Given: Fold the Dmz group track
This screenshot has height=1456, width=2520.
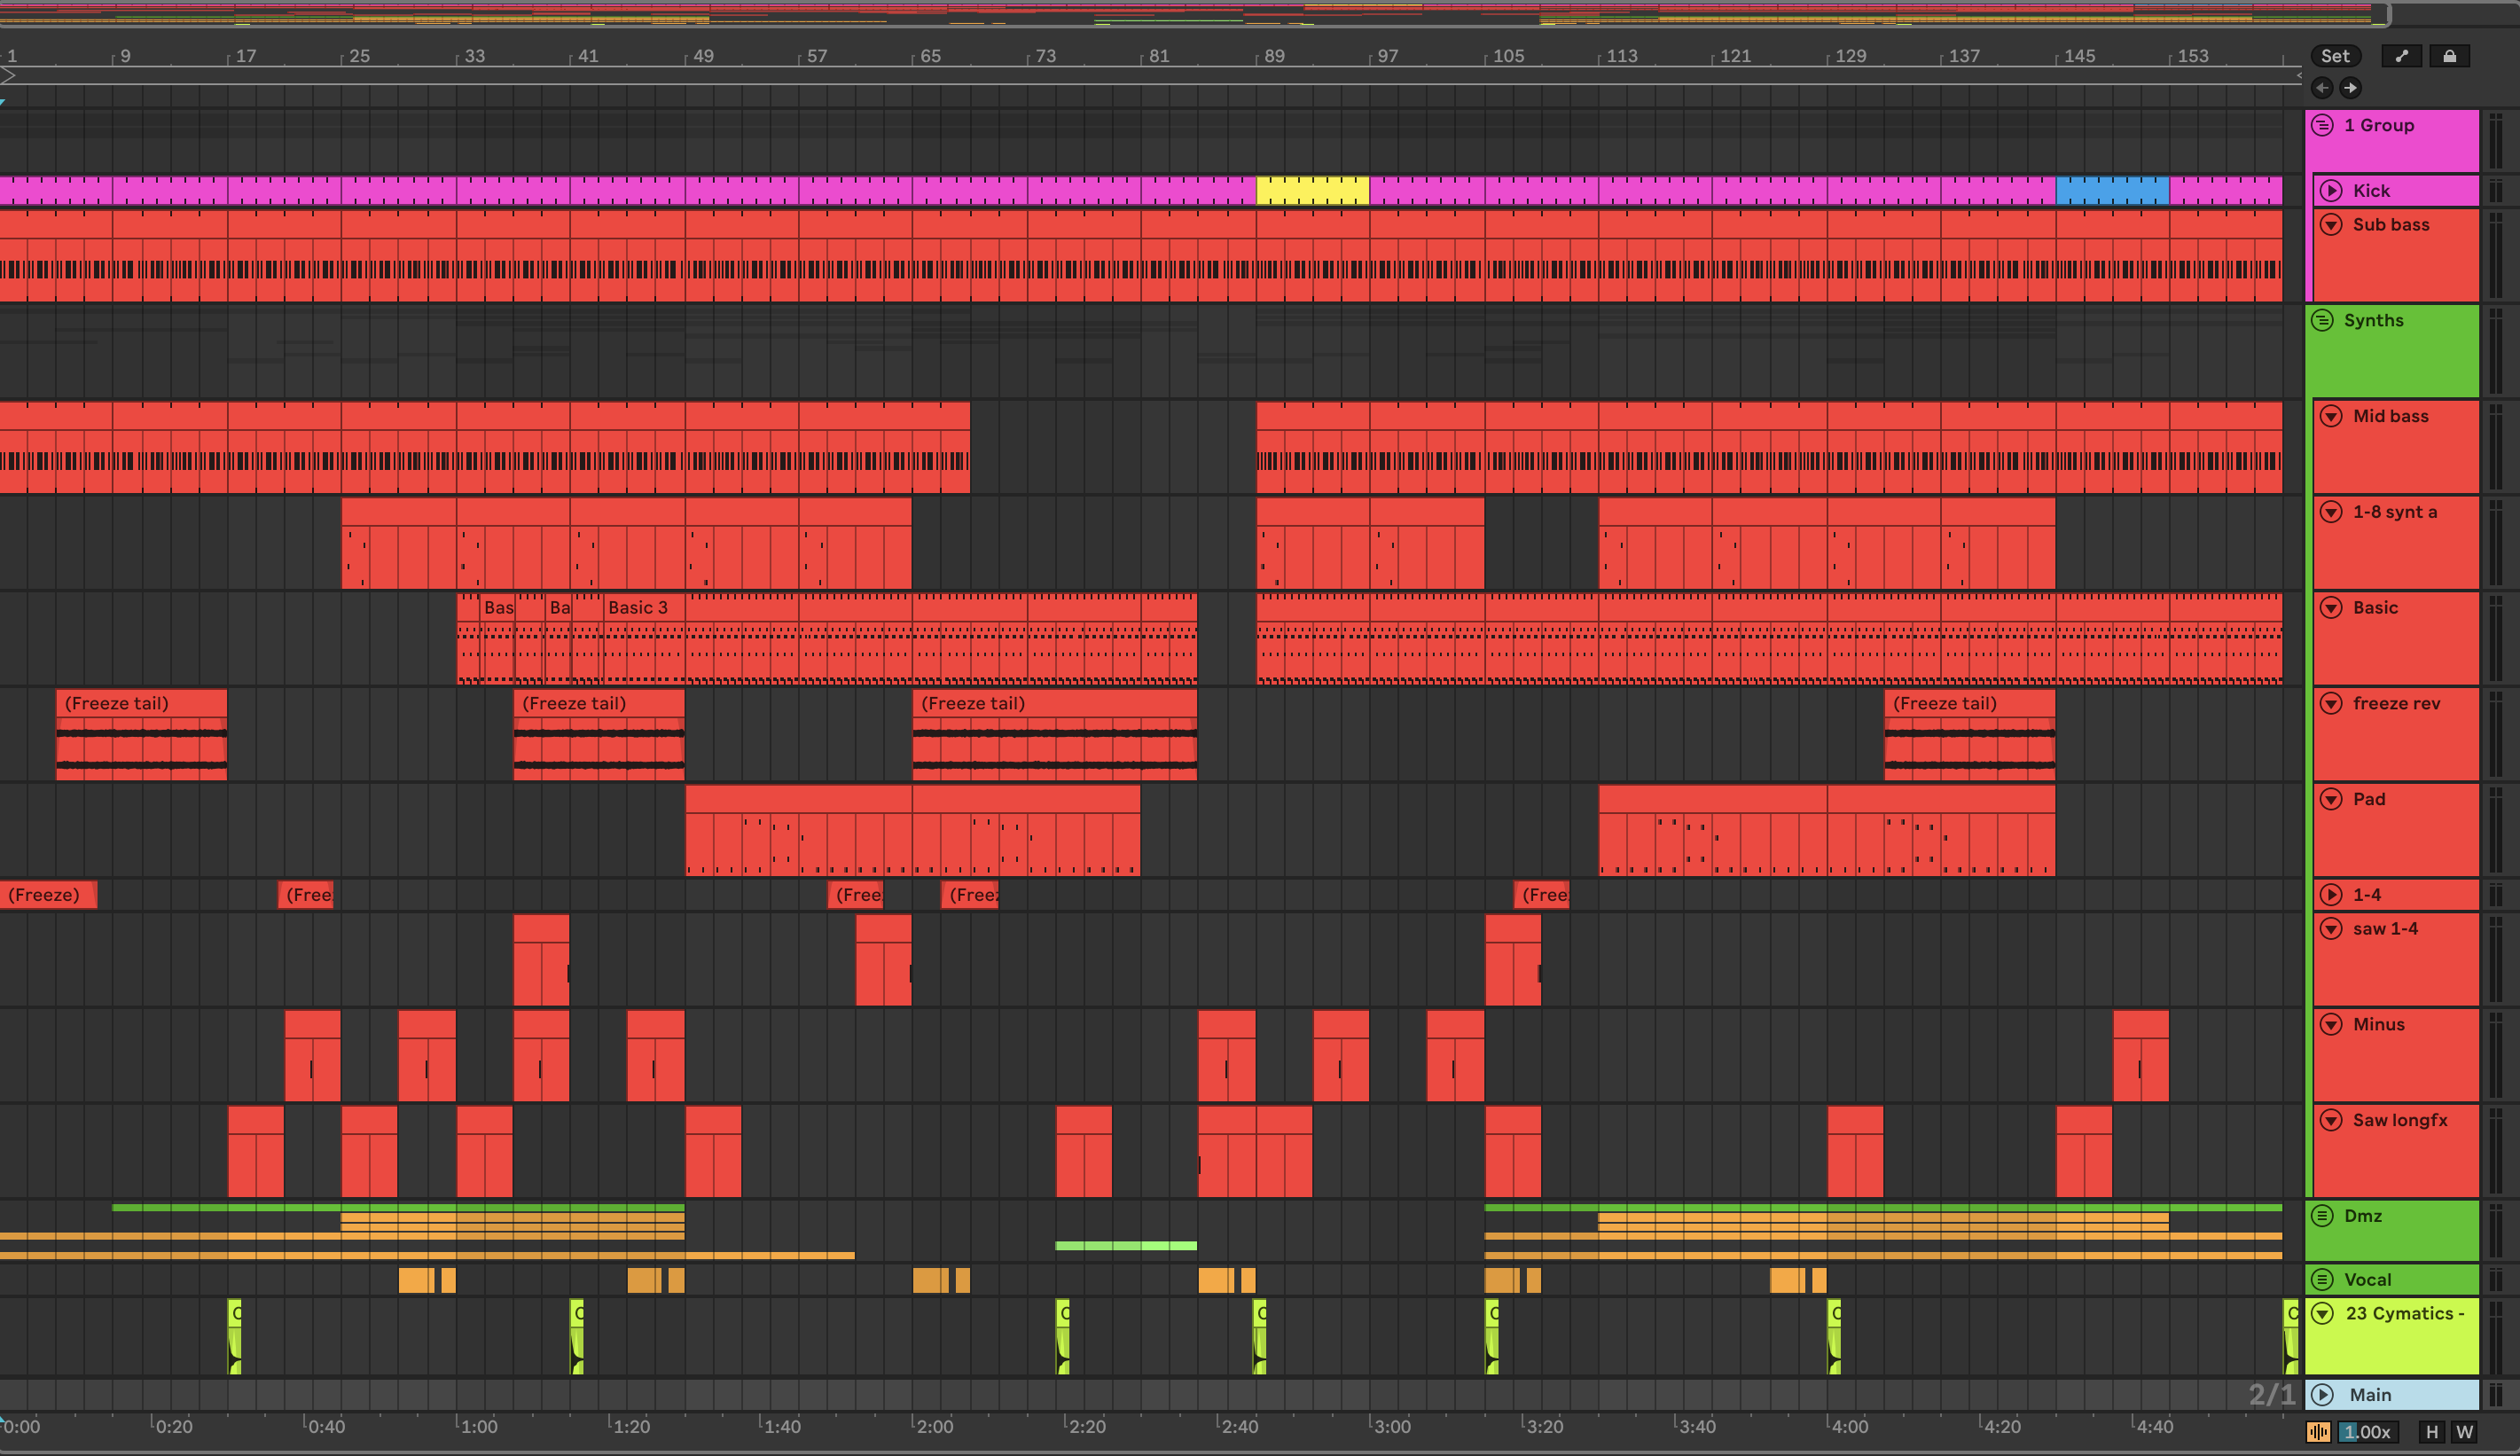Looking at the screenshot, I should (2323, 1216).
